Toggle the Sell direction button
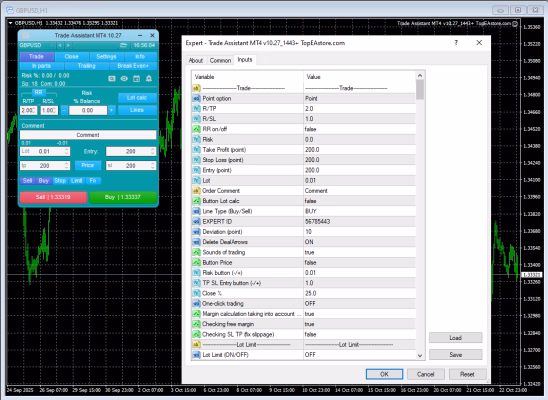Screen dimensions: 548x400 [27, 181]
